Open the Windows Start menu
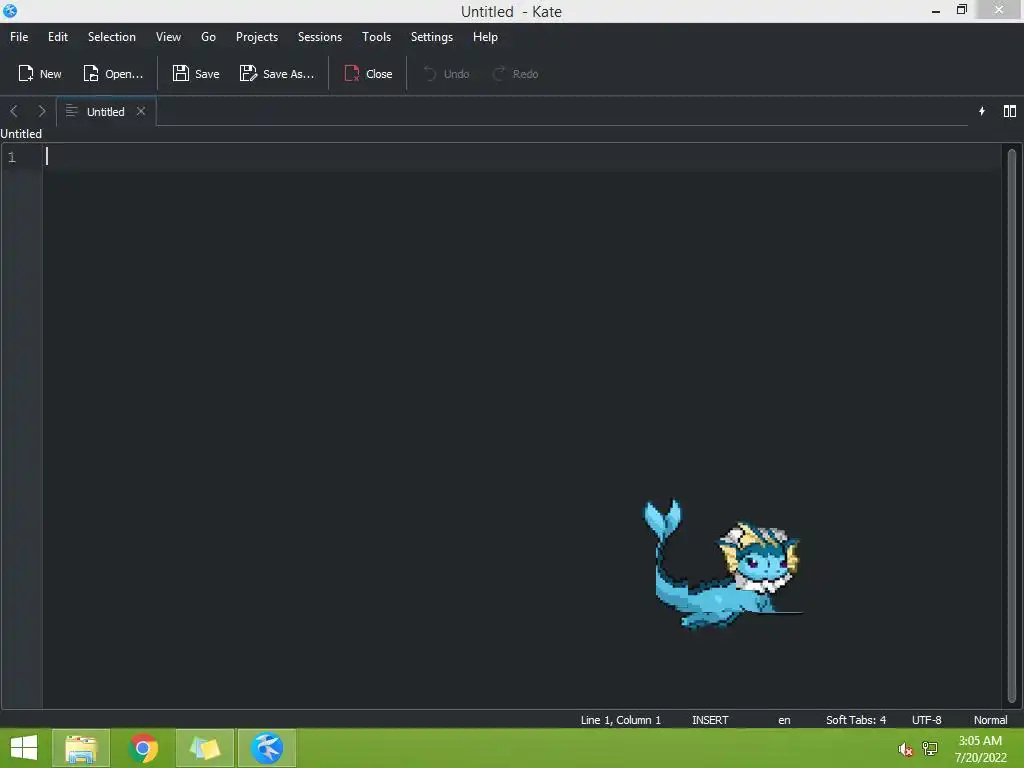The image size is (1024, 768). tap(24, 748)
